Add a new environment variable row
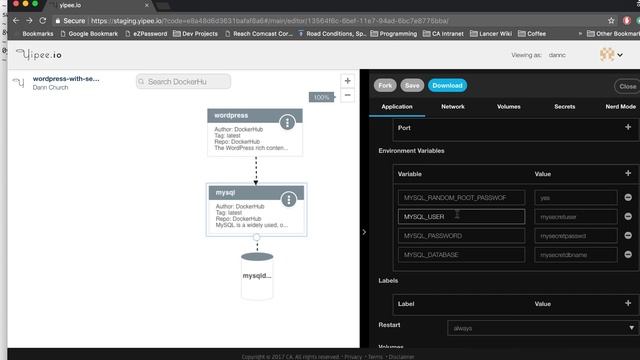Screen dimensions: 640x360 [628, 173]
